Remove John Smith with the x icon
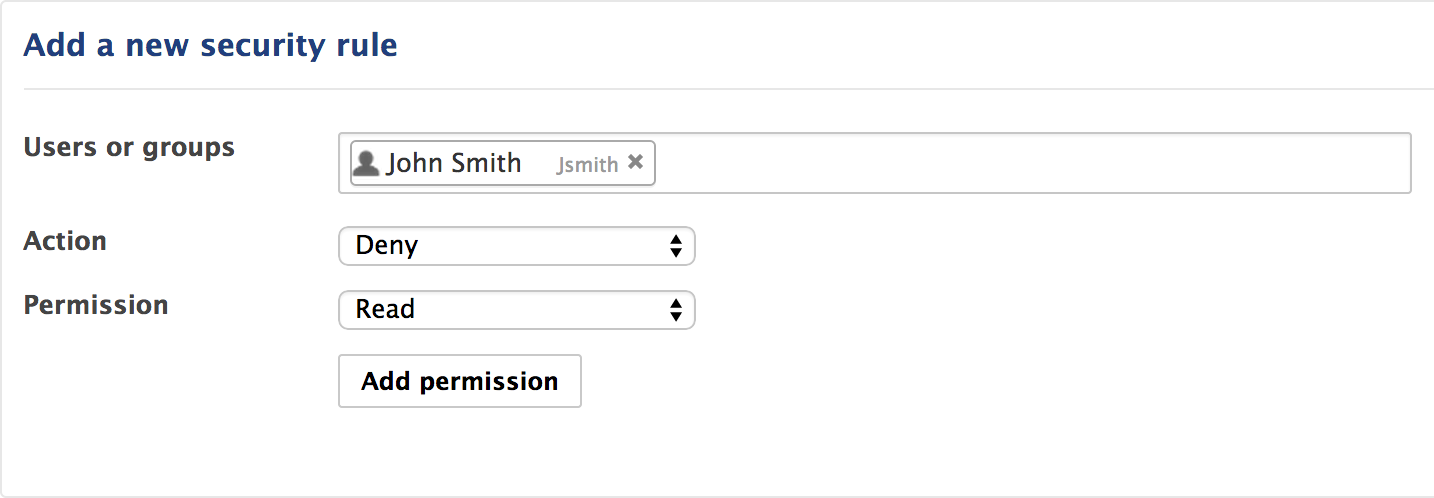 635,162
